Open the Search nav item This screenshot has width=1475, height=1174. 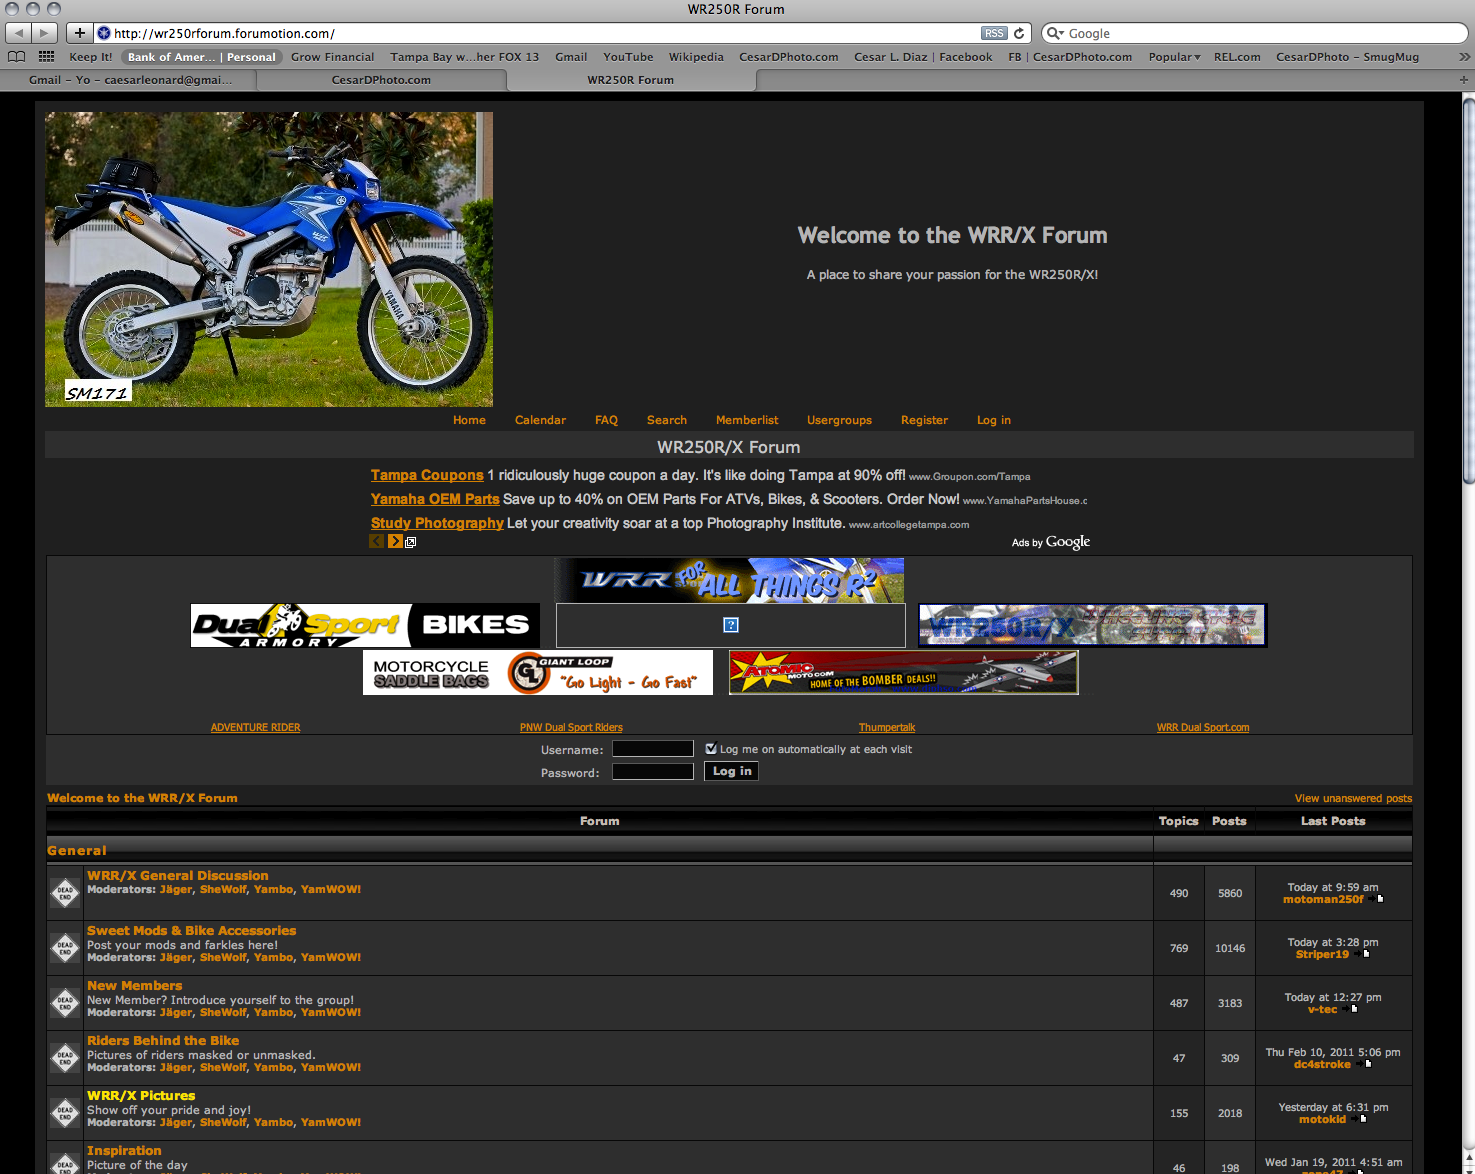click(x=667, y=420)
